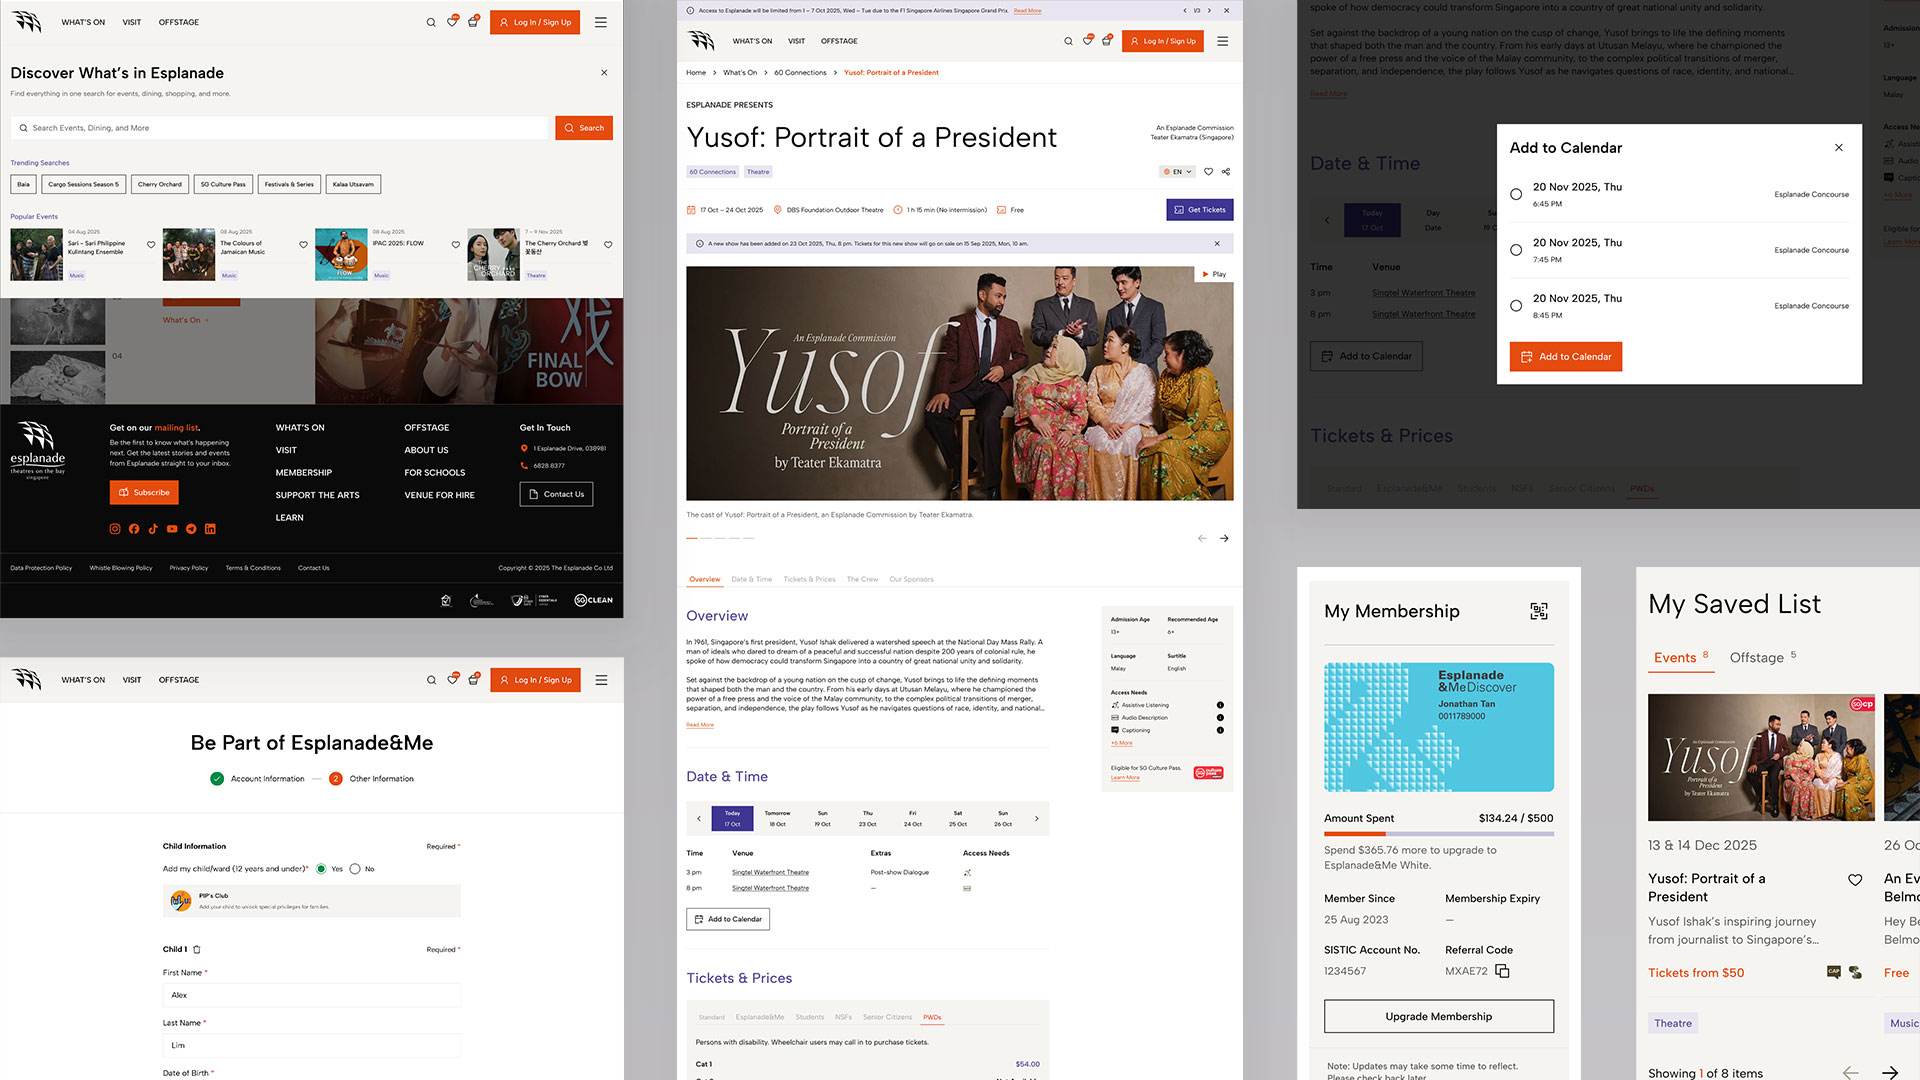Viewport: 1920px width, 1080px height.
Task: Click the search magnifier icon in the Discover page header
Action: 431,22
